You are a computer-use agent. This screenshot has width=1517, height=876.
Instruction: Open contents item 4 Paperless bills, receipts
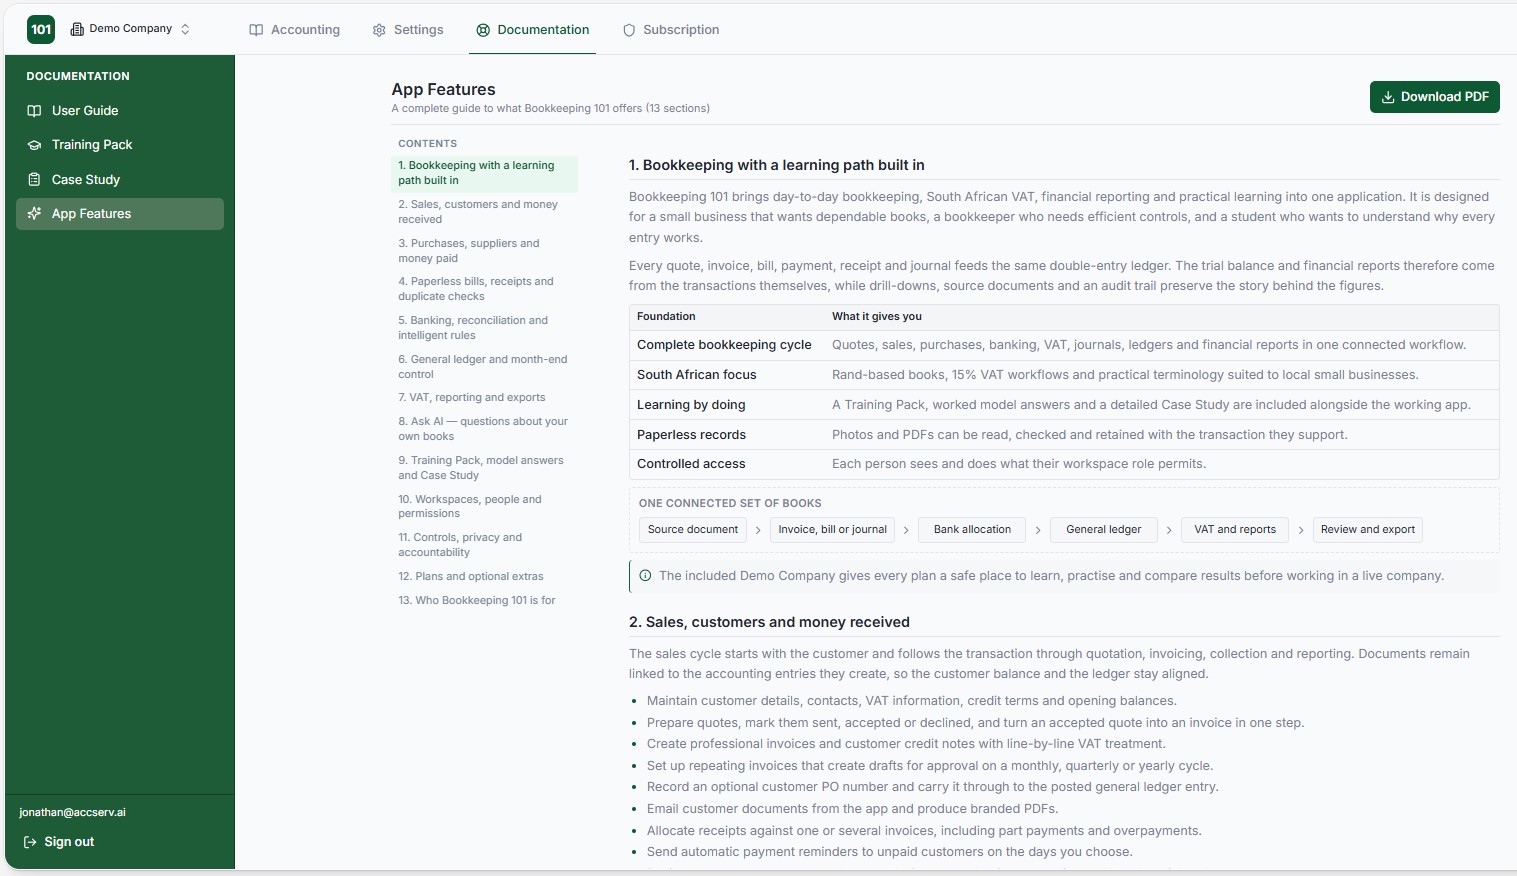point(484,289)
